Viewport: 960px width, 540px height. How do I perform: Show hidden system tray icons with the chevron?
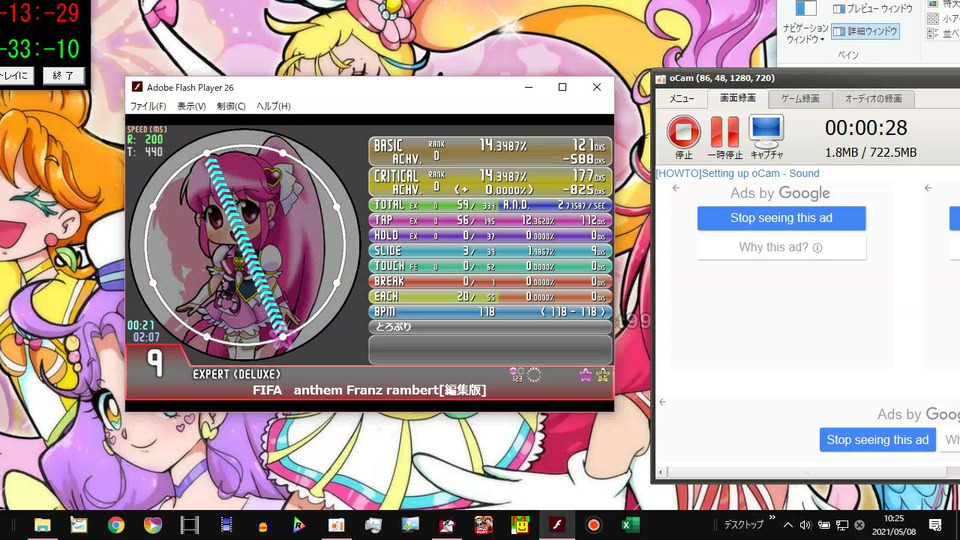(788, 525)
